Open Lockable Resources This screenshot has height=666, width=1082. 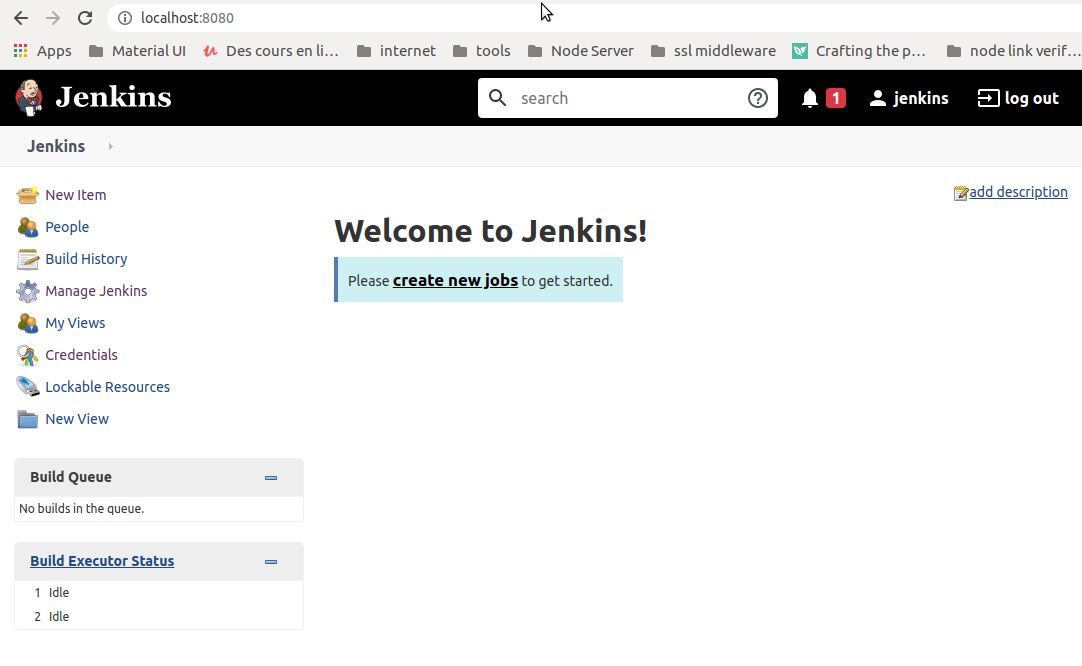coord(106,386)
